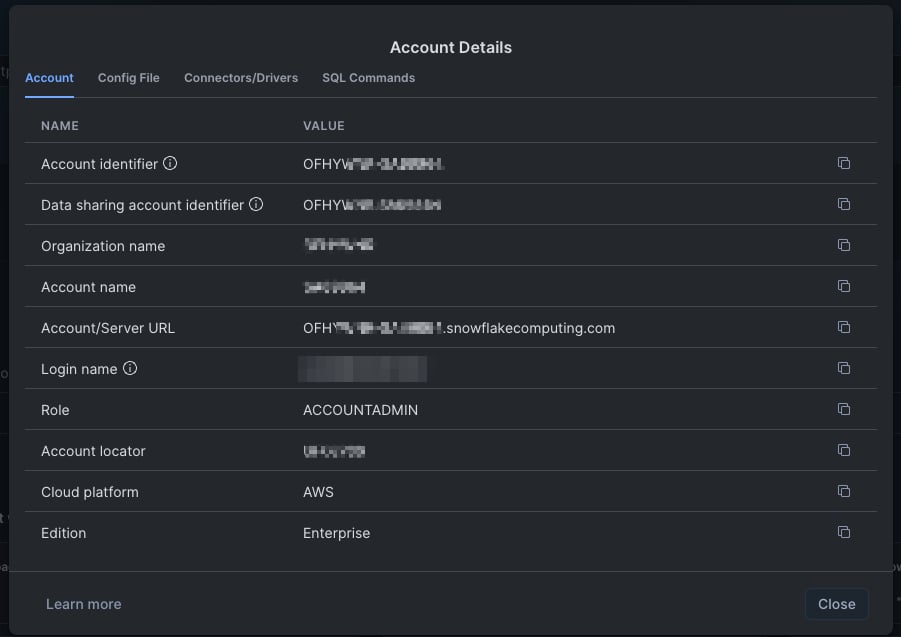Show info tooltip for Account identifier

point(170,163)
